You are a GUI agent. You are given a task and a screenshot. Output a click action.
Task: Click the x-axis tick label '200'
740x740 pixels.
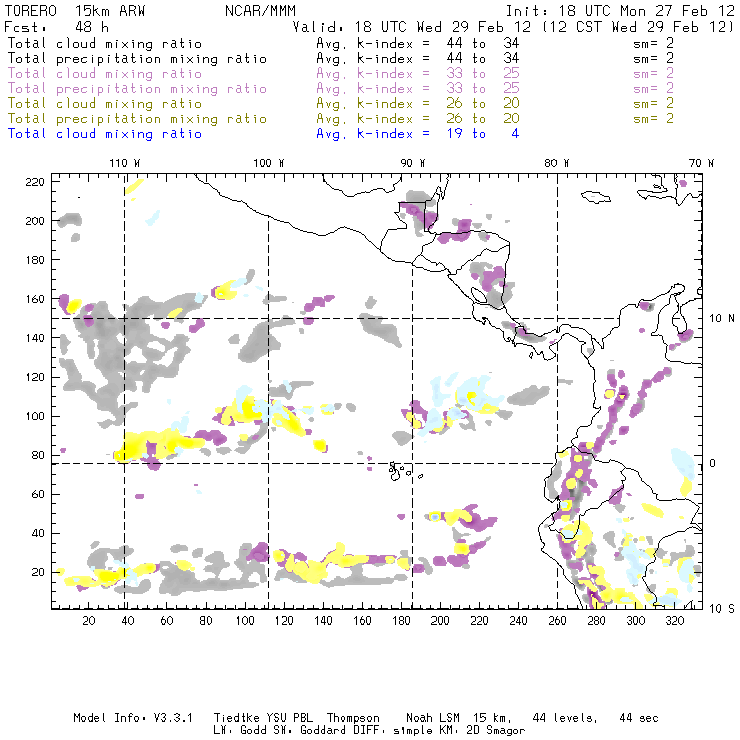point(440,621)
